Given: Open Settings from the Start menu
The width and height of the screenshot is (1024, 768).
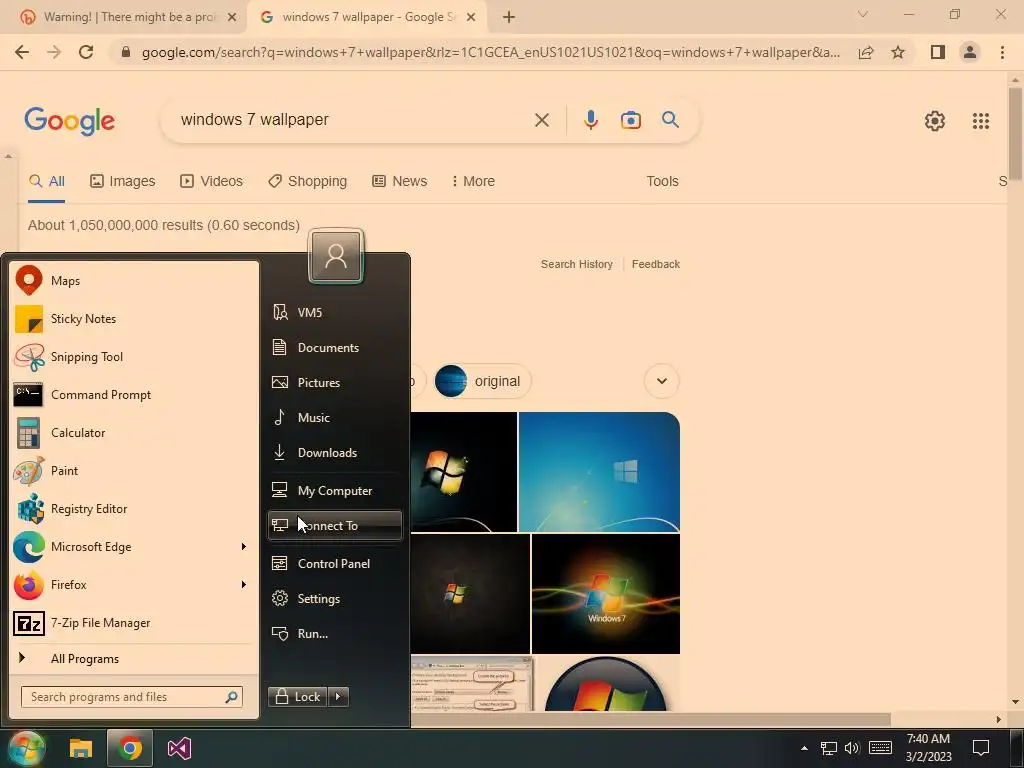Looking at the screenshot, I should [334, 598].
